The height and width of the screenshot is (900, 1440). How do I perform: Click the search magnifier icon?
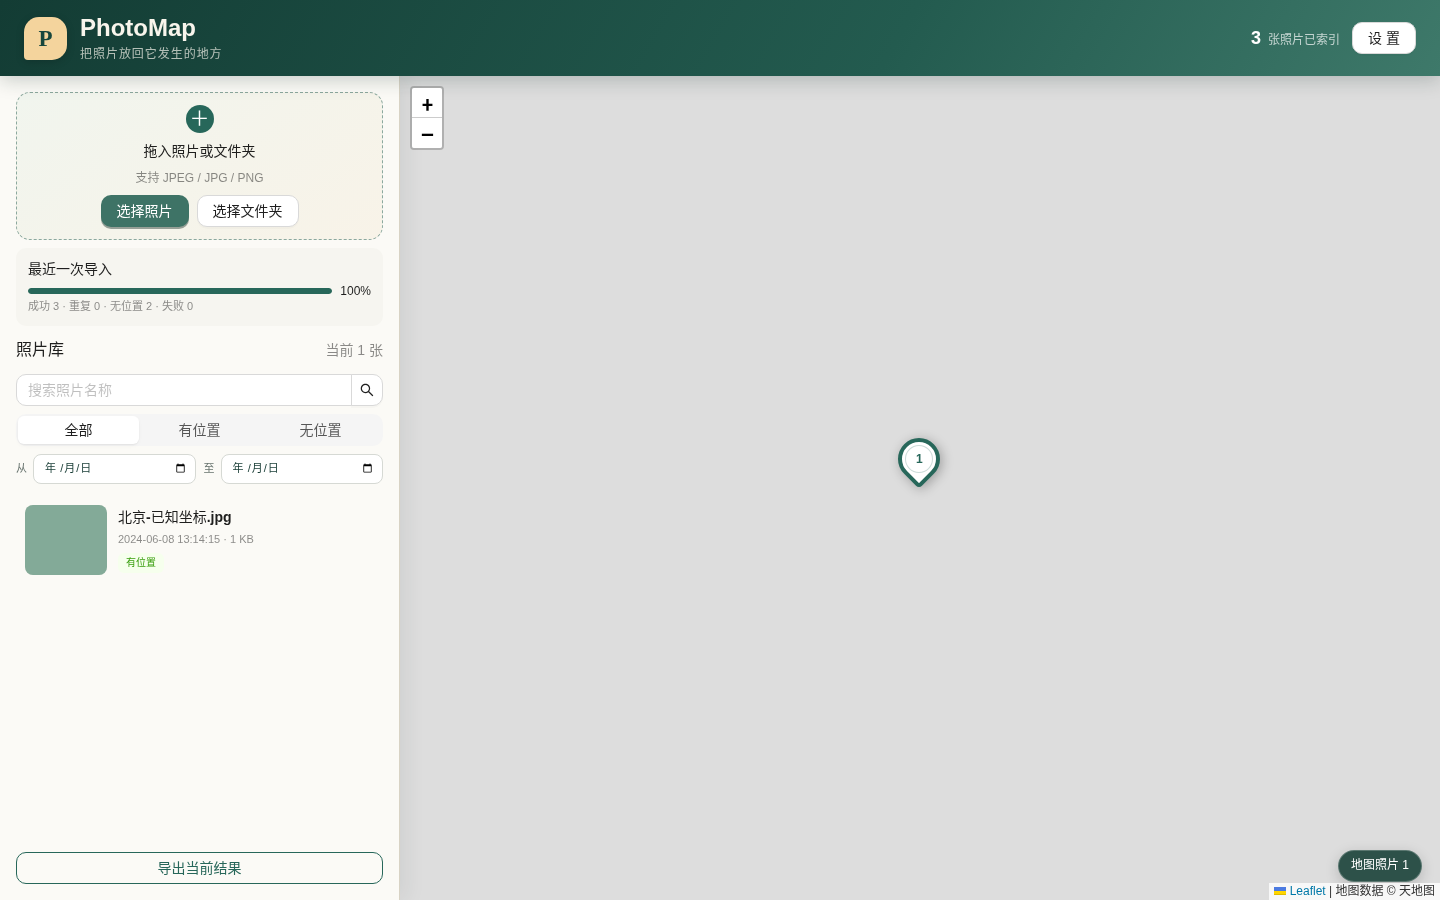coord(367,390)
